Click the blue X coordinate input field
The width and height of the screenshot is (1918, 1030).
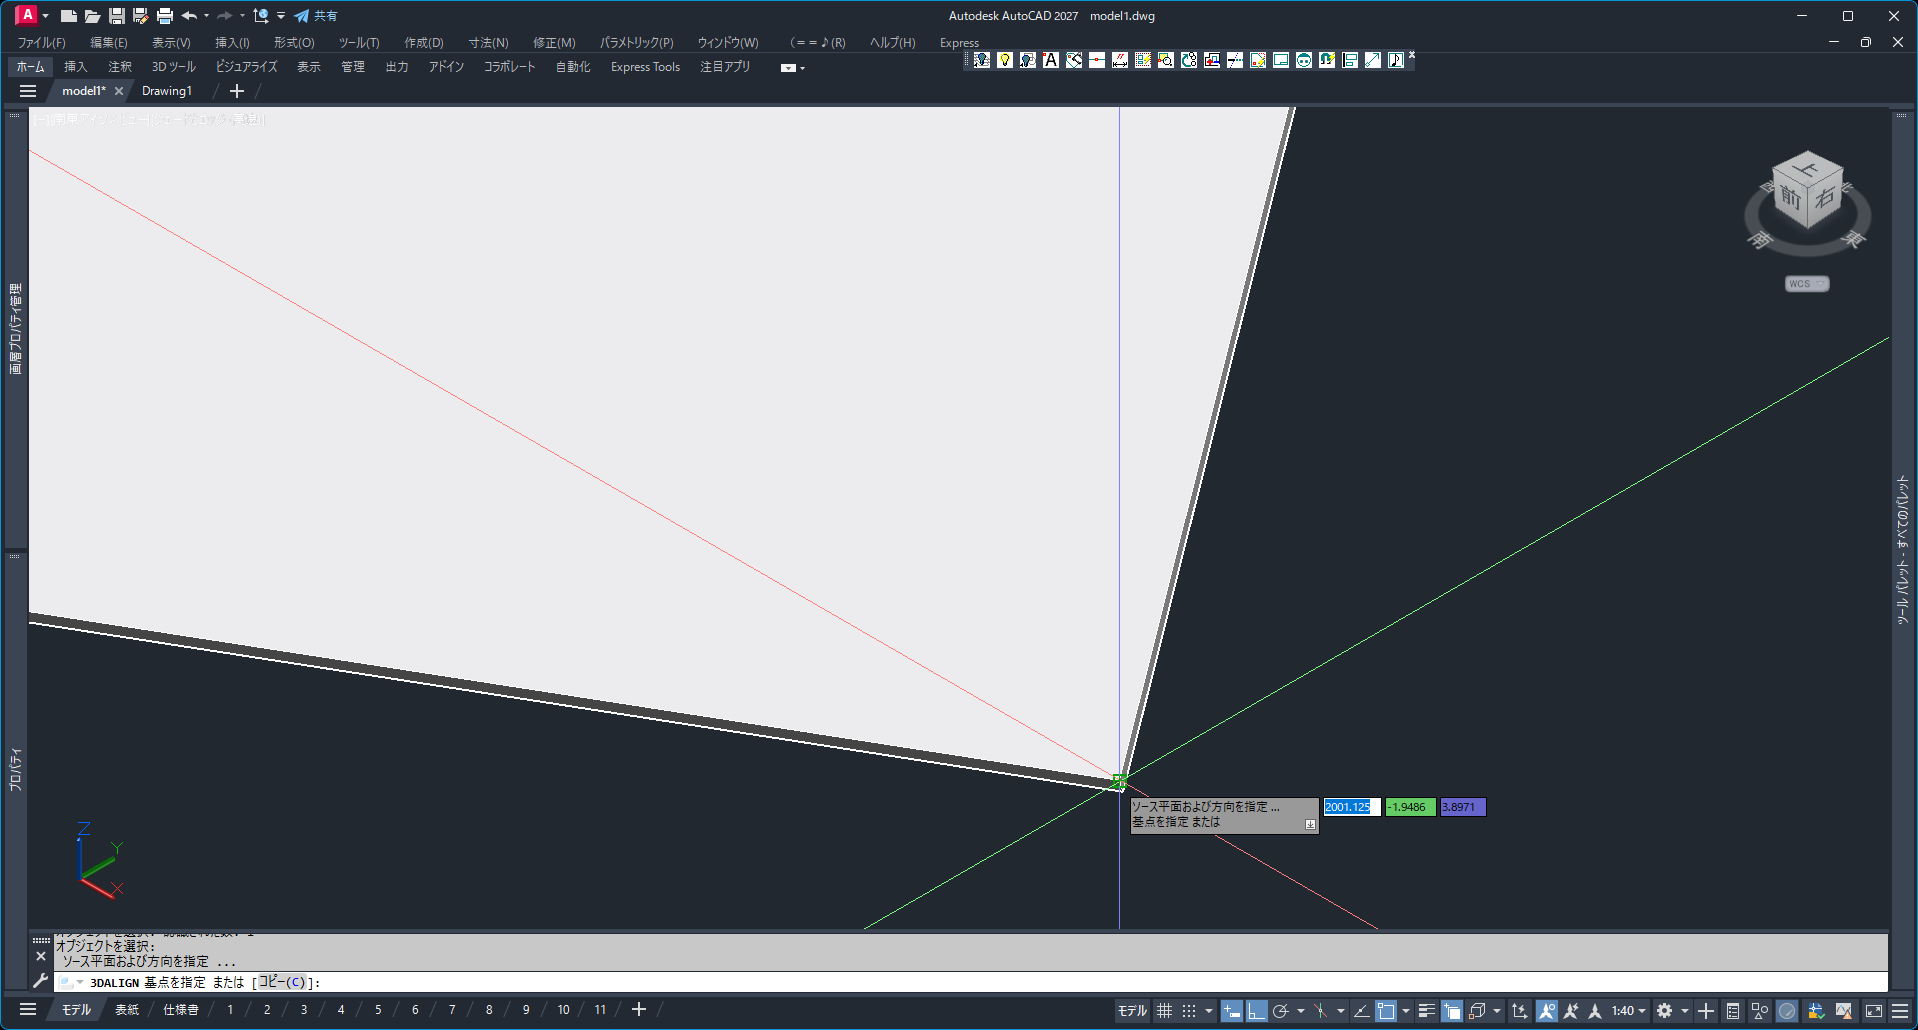pos(1351,807)
